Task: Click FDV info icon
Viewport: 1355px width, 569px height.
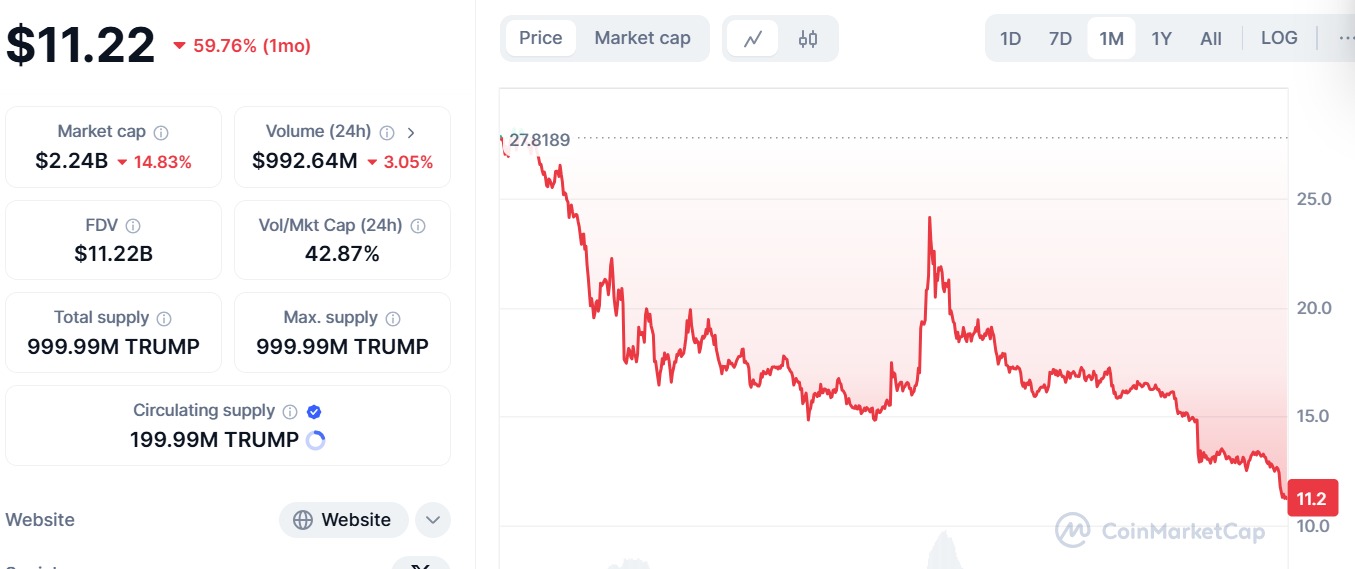Action: 133,226
